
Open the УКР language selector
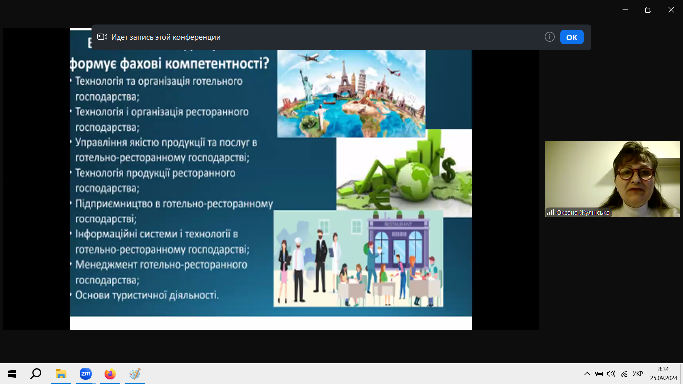(x=638, y=374)
